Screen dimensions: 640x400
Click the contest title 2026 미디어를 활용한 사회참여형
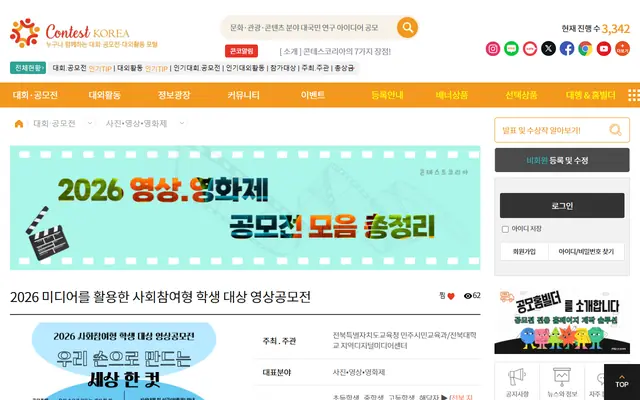[160, 297]
